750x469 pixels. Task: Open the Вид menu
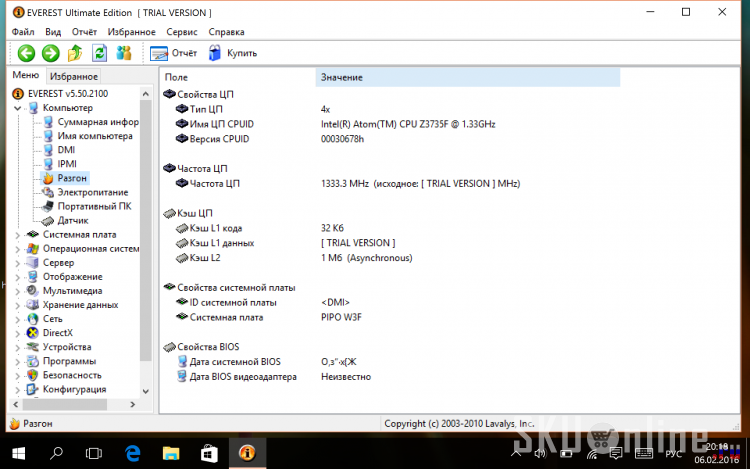coord(53,32)
